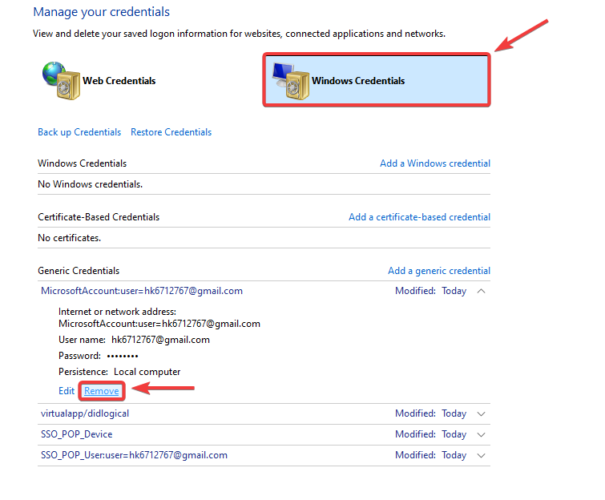This screenshot has height=500, width=605.
Task: Switch to the Web Credentials tab
Action: (x=117, y=80)
